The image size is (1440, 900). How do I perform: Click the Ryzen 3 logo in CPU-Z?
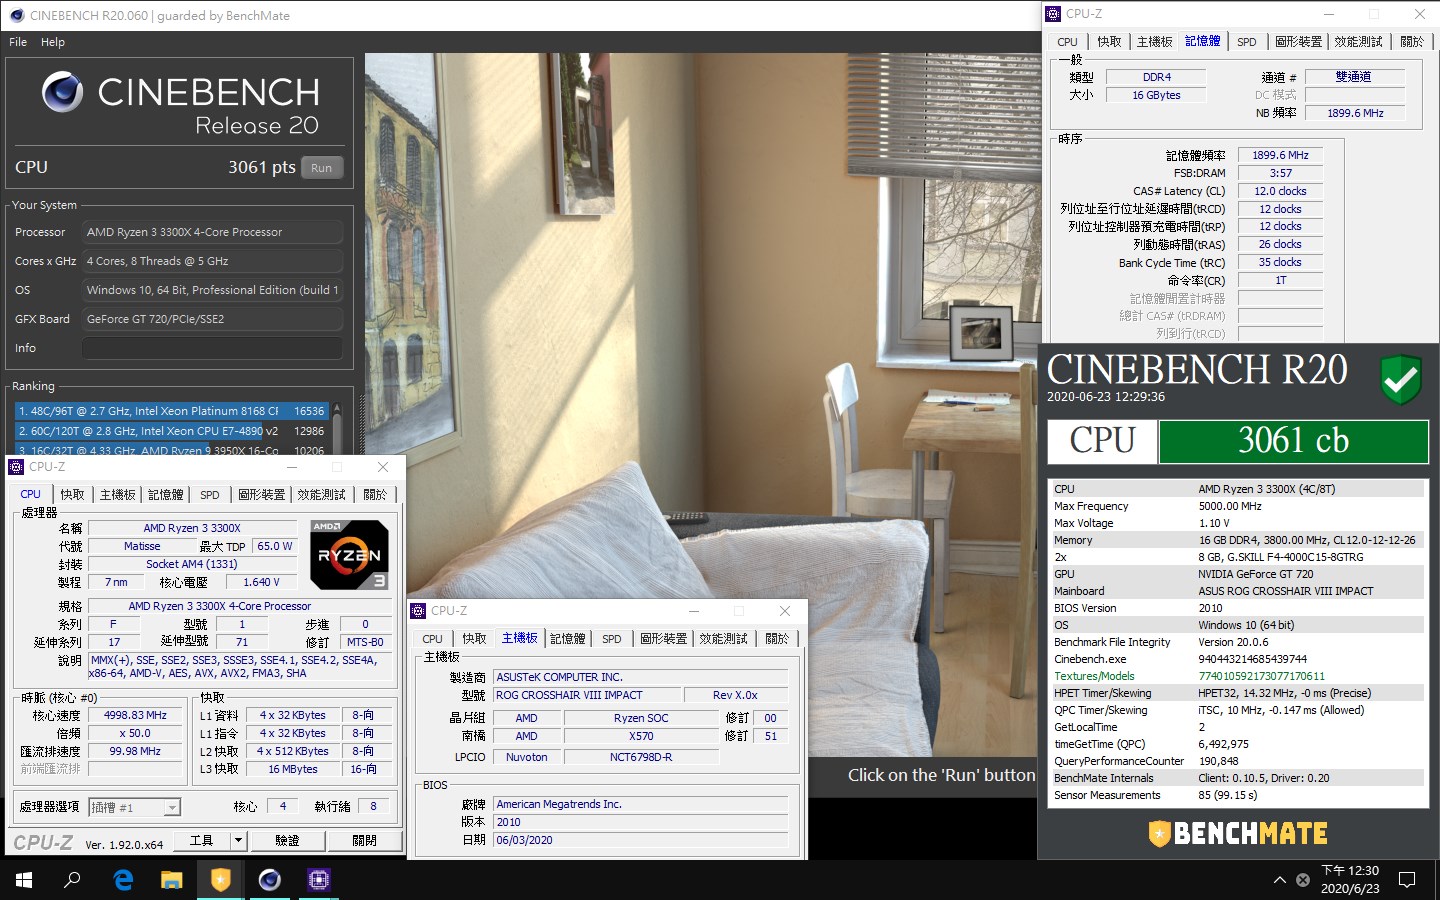[x=349, y=555]
